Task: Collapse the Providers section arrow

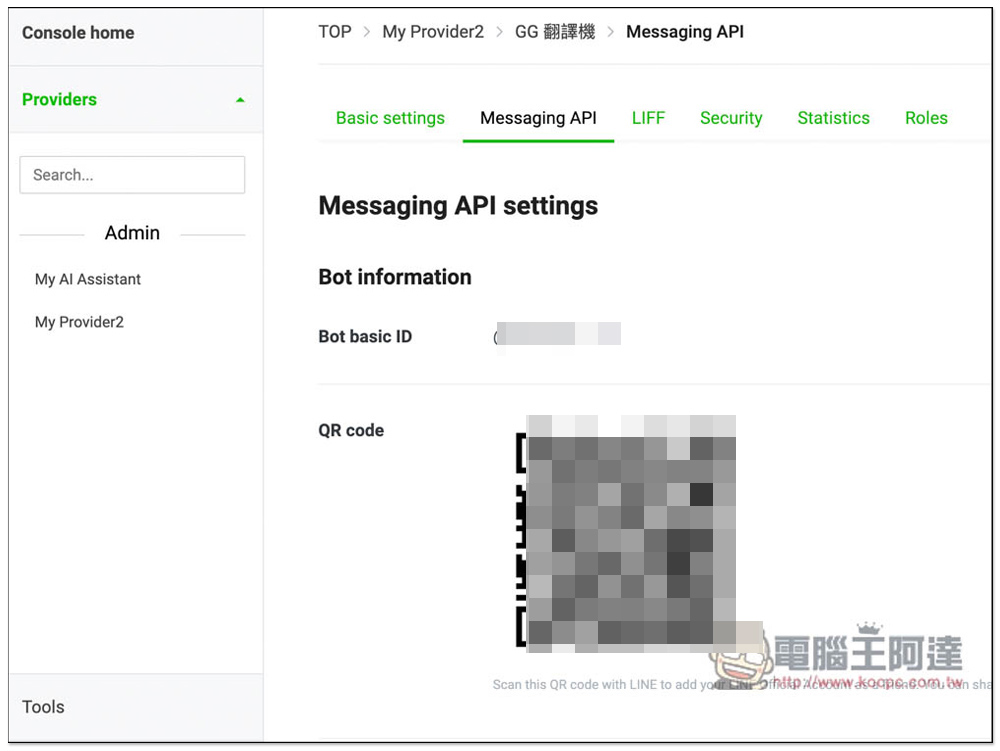Action: tap(240, 100)
